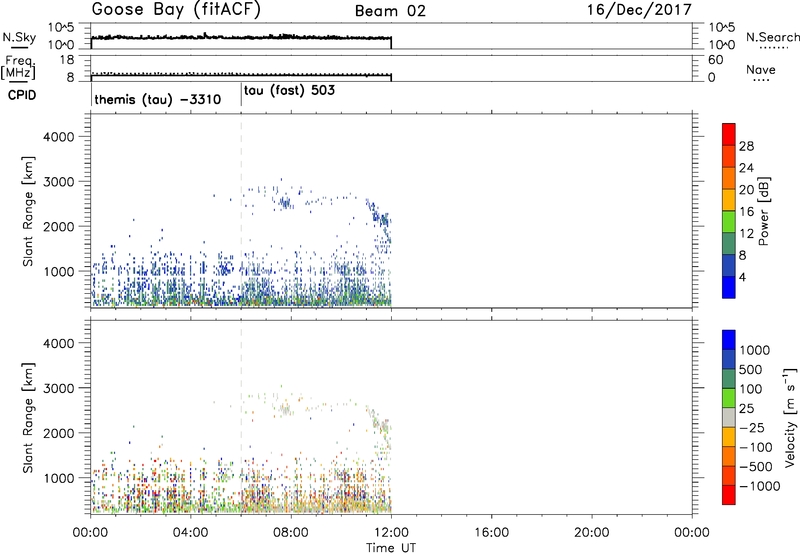Click the 'Velocity [m s-1]' colorbar label
This screenshot has width=800, height=554.
click(x=790, y=417)
